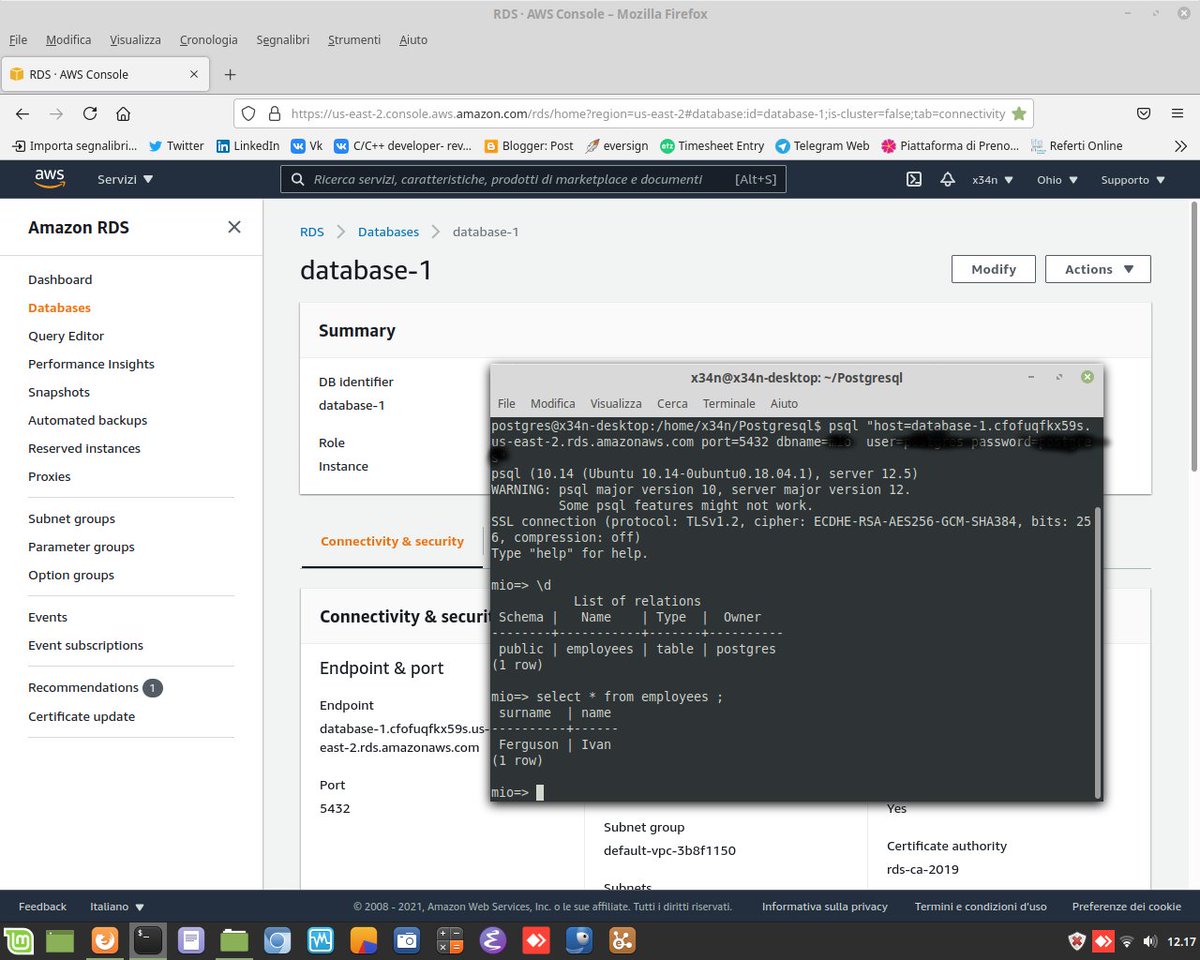The image size is (1200, 960).
Task: Open the Ohio region dropdown
Action: 1057,180
